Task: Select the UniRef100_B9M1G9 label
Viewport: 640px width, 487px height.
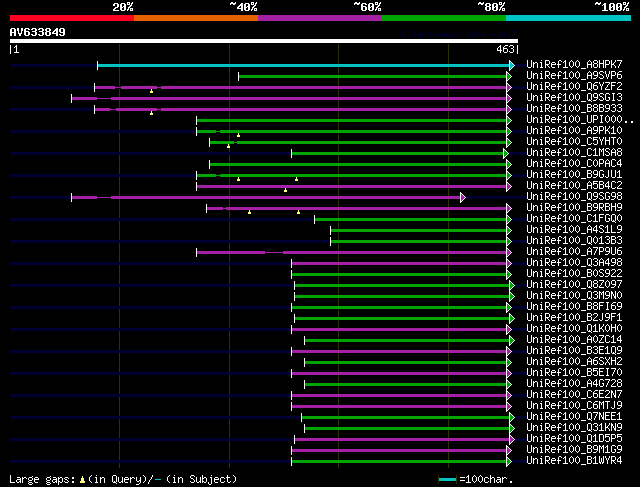Action: click(574, 450)
